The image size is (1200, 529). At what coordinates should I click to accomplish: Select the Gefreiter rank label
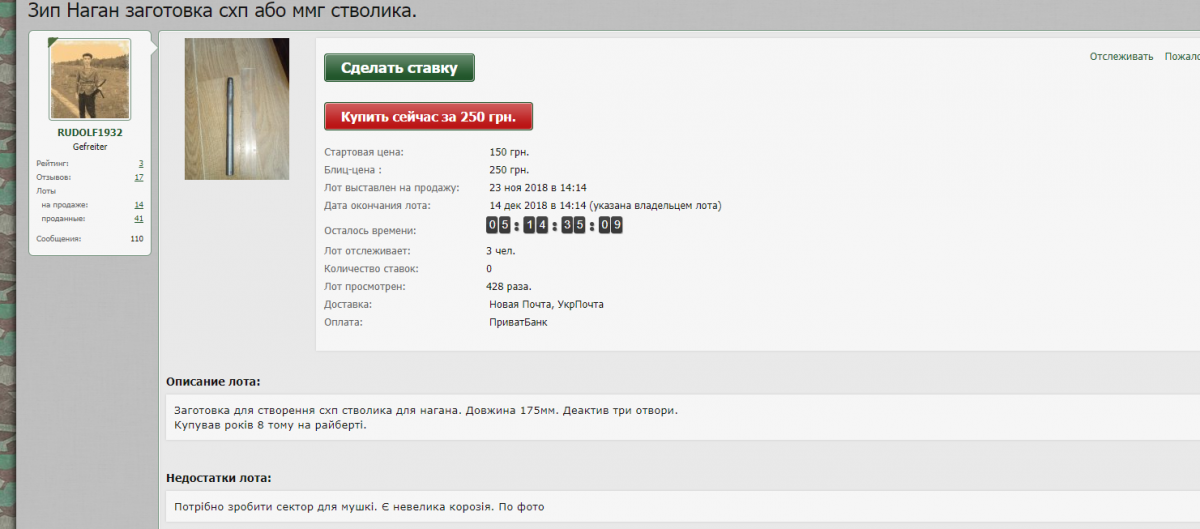point(90,147)
